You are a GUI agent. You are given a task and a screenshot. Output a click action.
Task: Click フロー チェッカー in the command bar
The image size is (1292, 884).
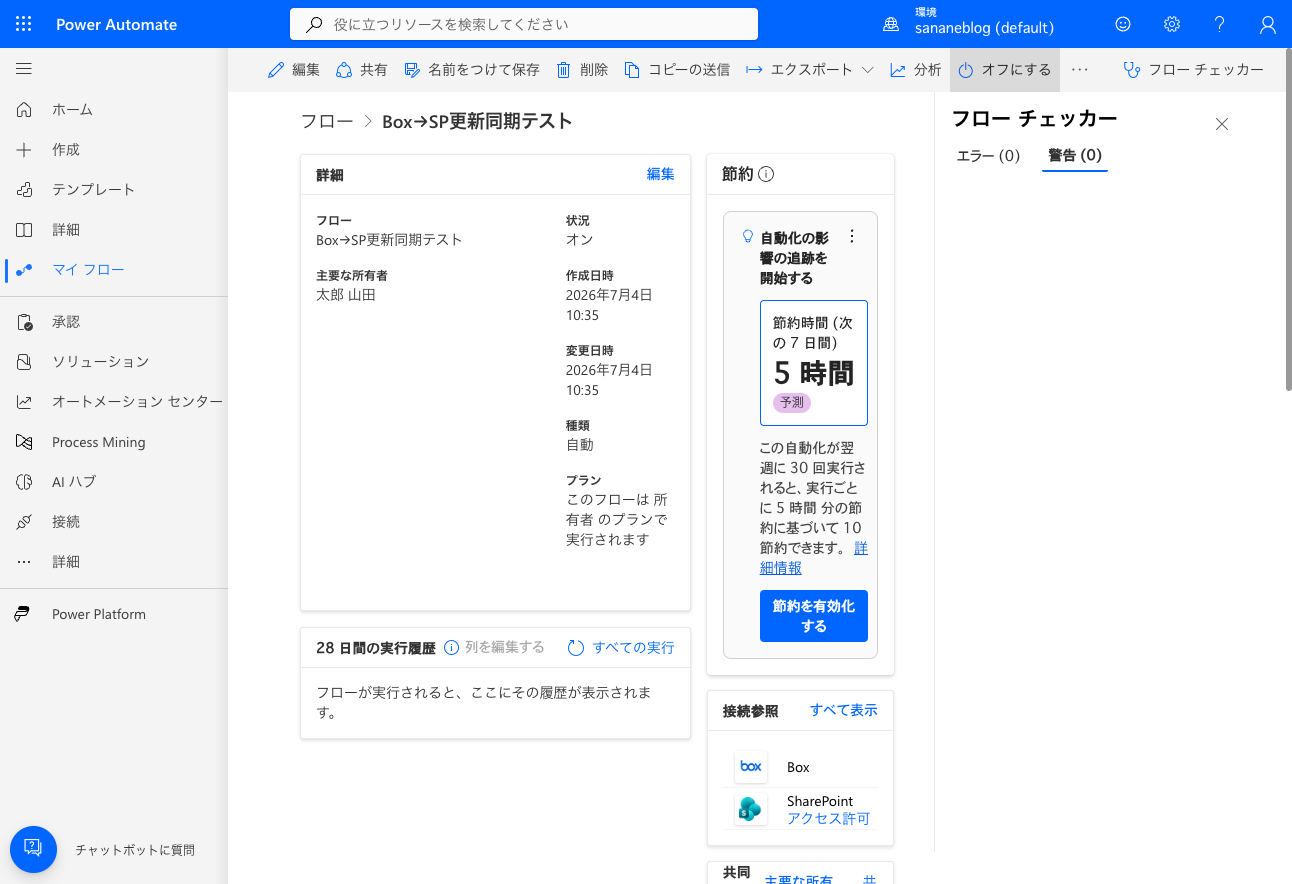(x=1194, y=70)
